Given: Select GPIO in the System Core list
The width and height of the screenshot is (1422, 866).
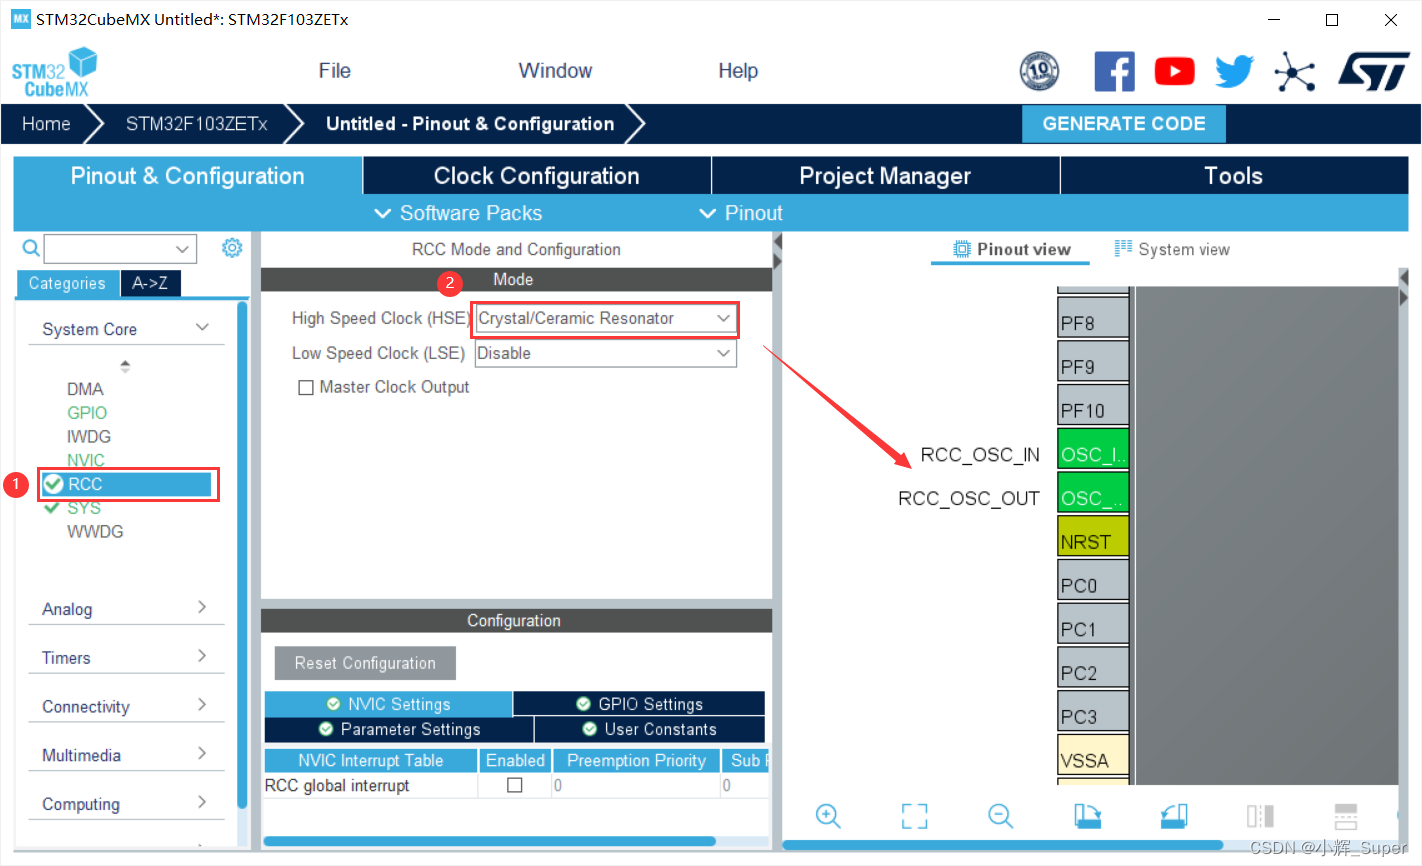Looking at the screenshot, I should (x=87, y=412).
